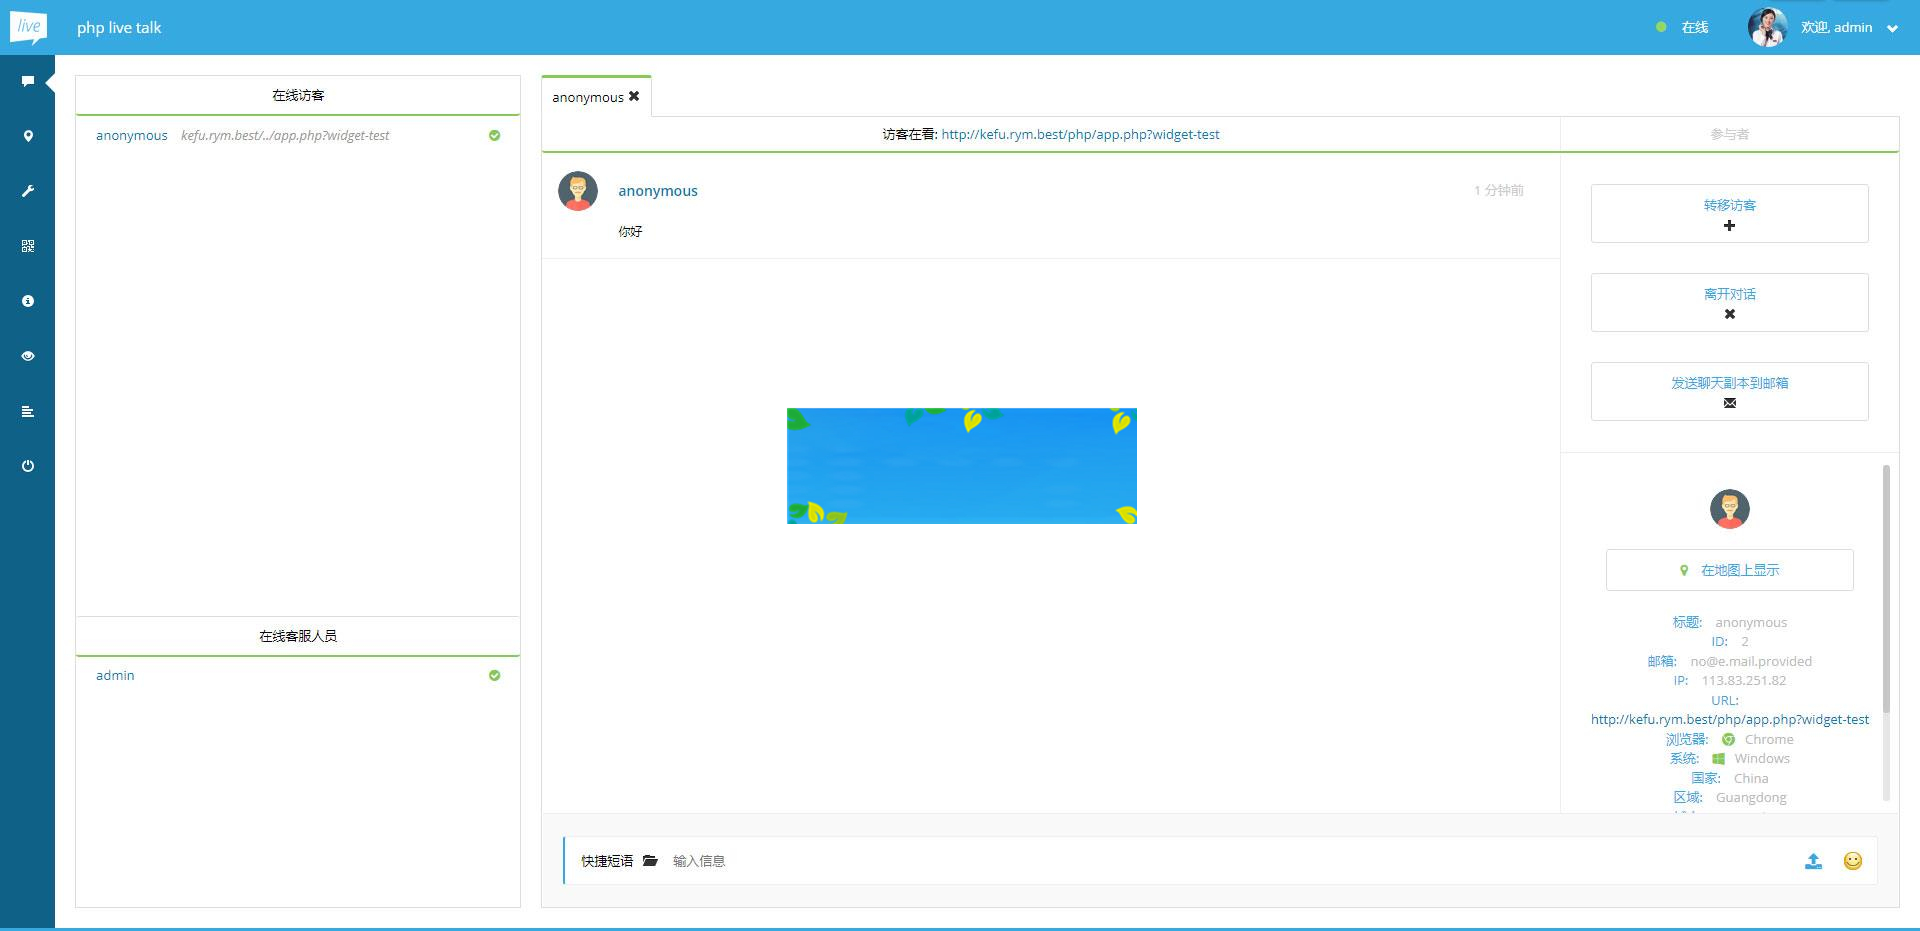Toggle anonymous visitor's green status indicator
Screen dimensions: 1920x931
(494, 135)
